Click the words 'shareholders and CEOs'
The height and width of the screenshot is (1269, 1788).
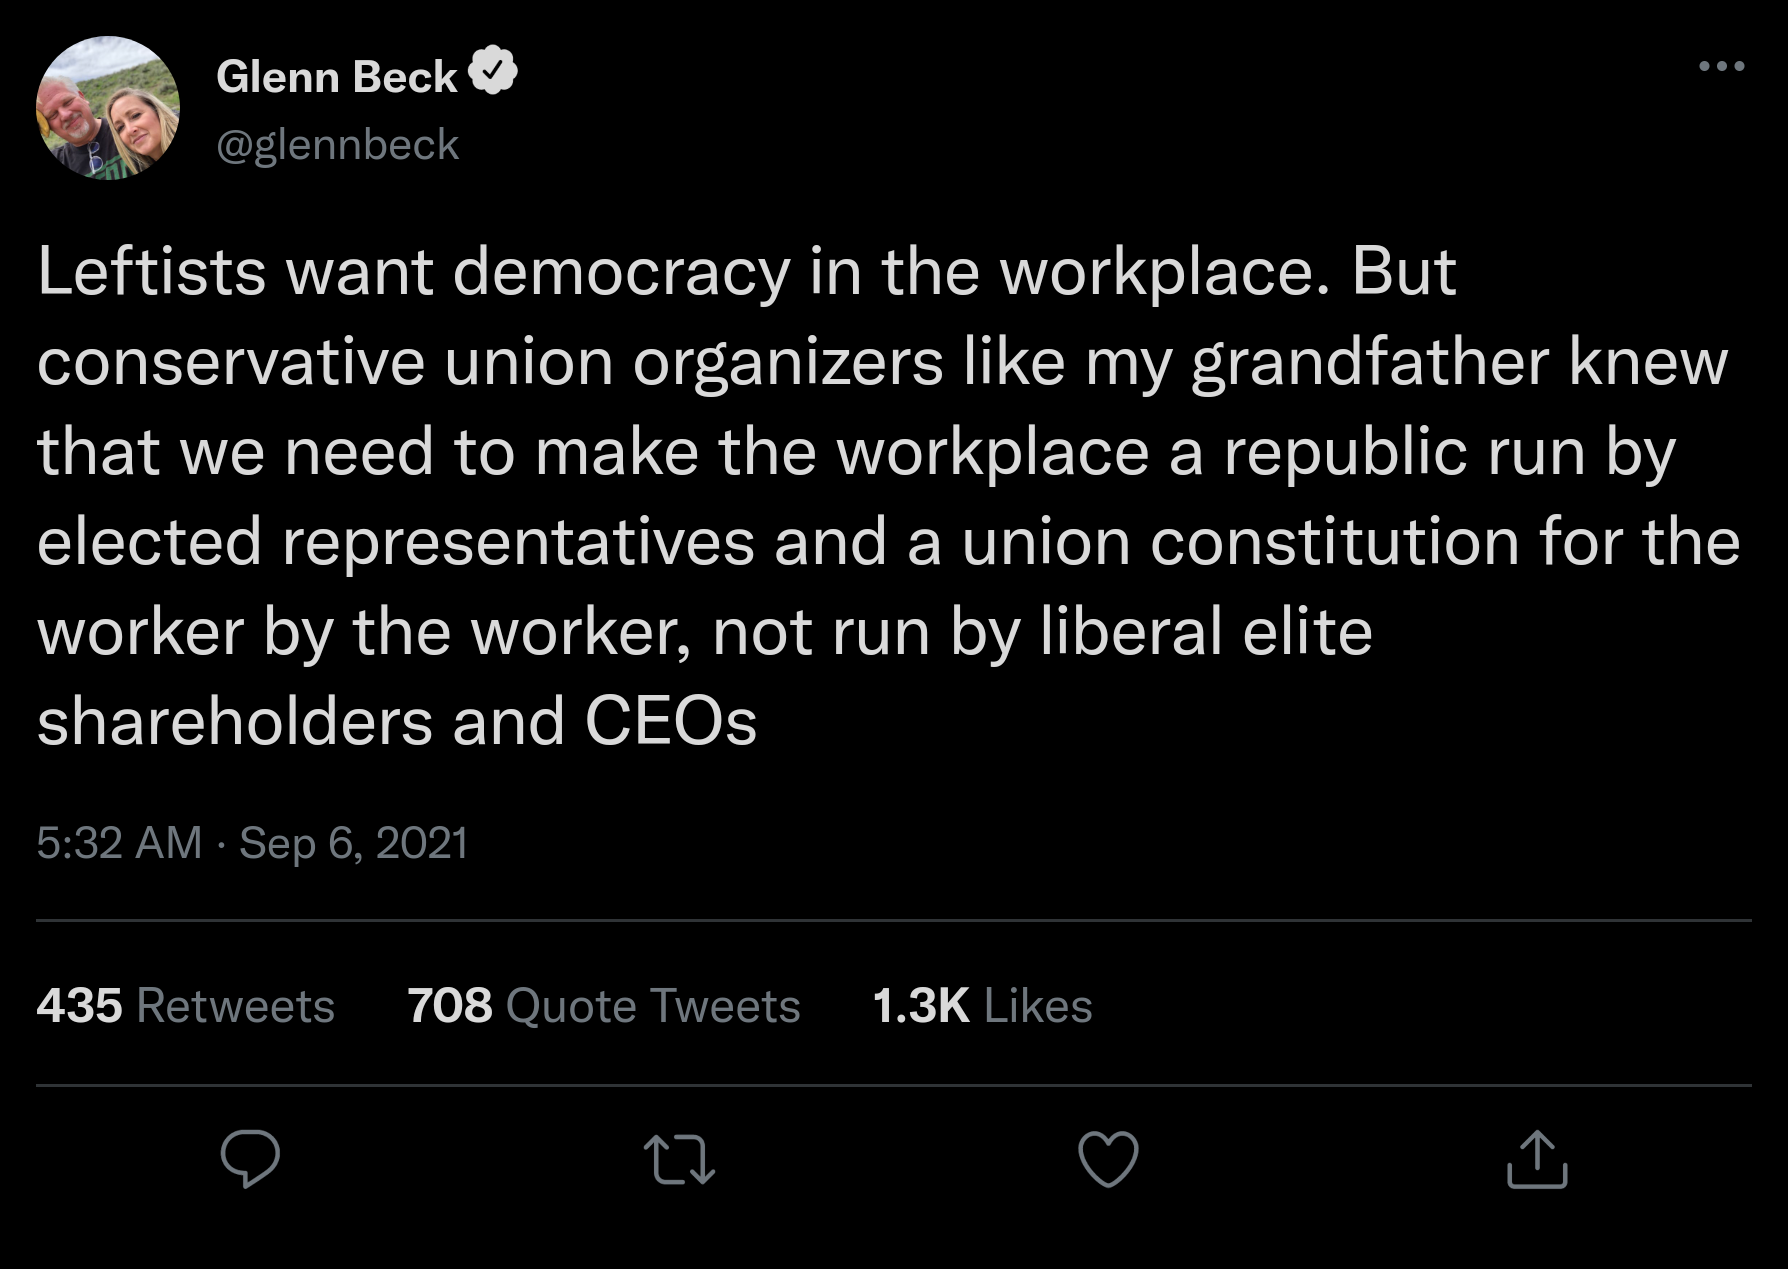coord(397,722)
